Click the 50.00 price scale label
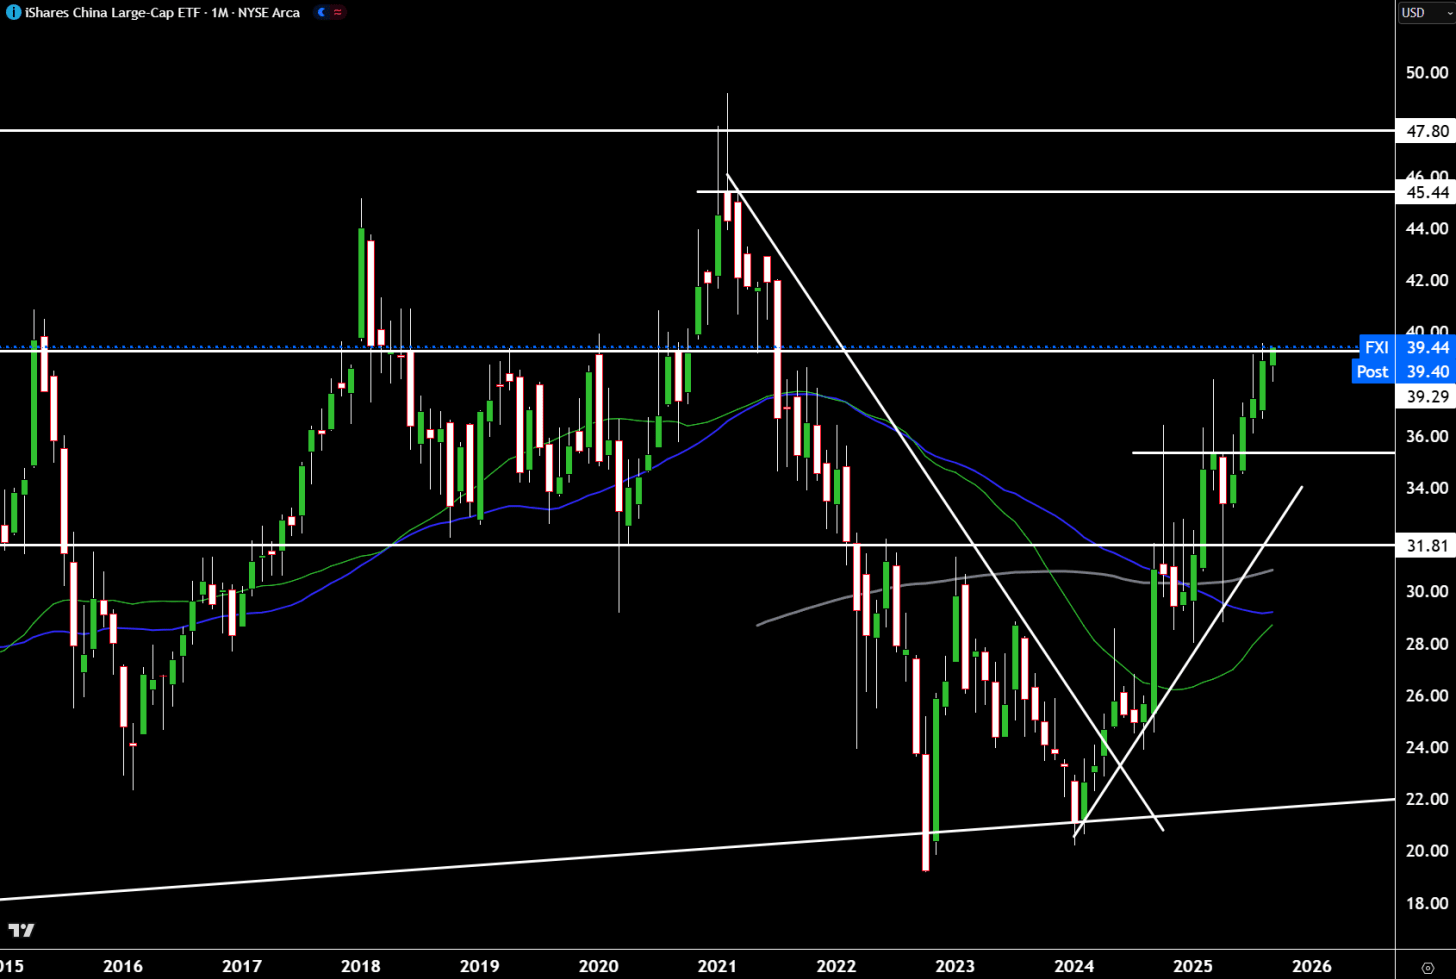1456x979 pixels. [1427, 72]
